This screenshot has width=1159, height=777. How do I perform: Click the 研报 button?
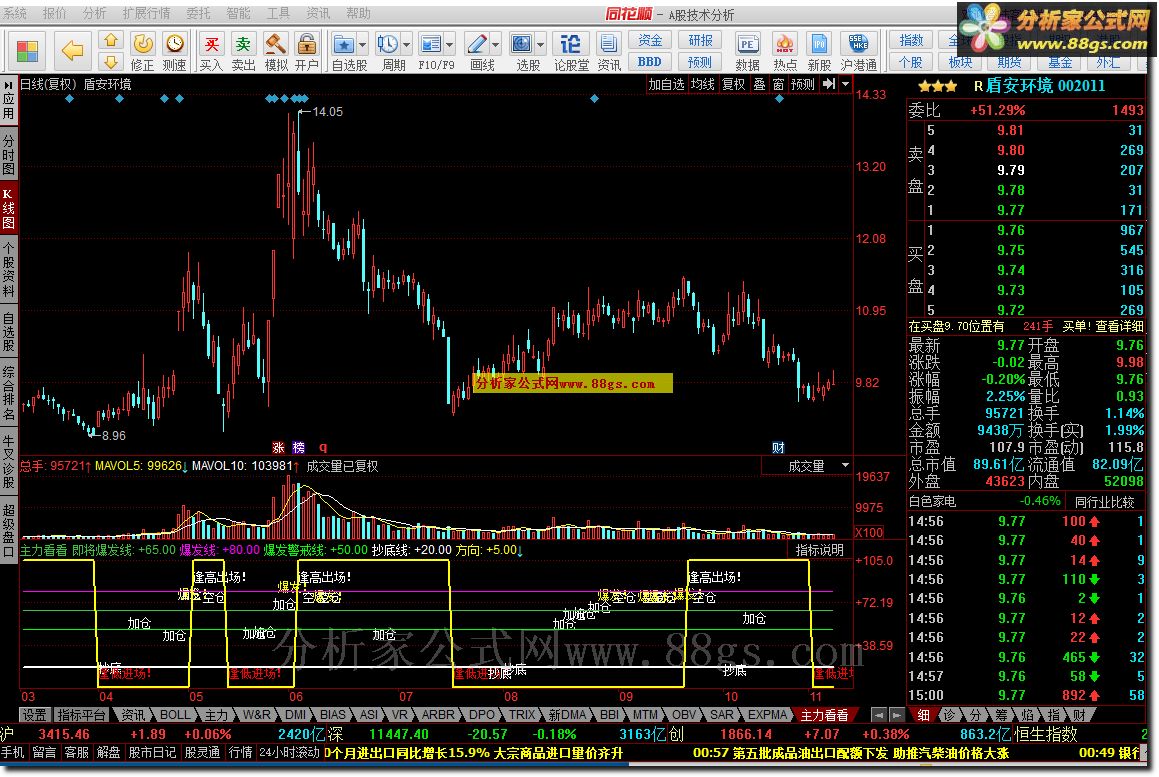[x=700, y=40]
